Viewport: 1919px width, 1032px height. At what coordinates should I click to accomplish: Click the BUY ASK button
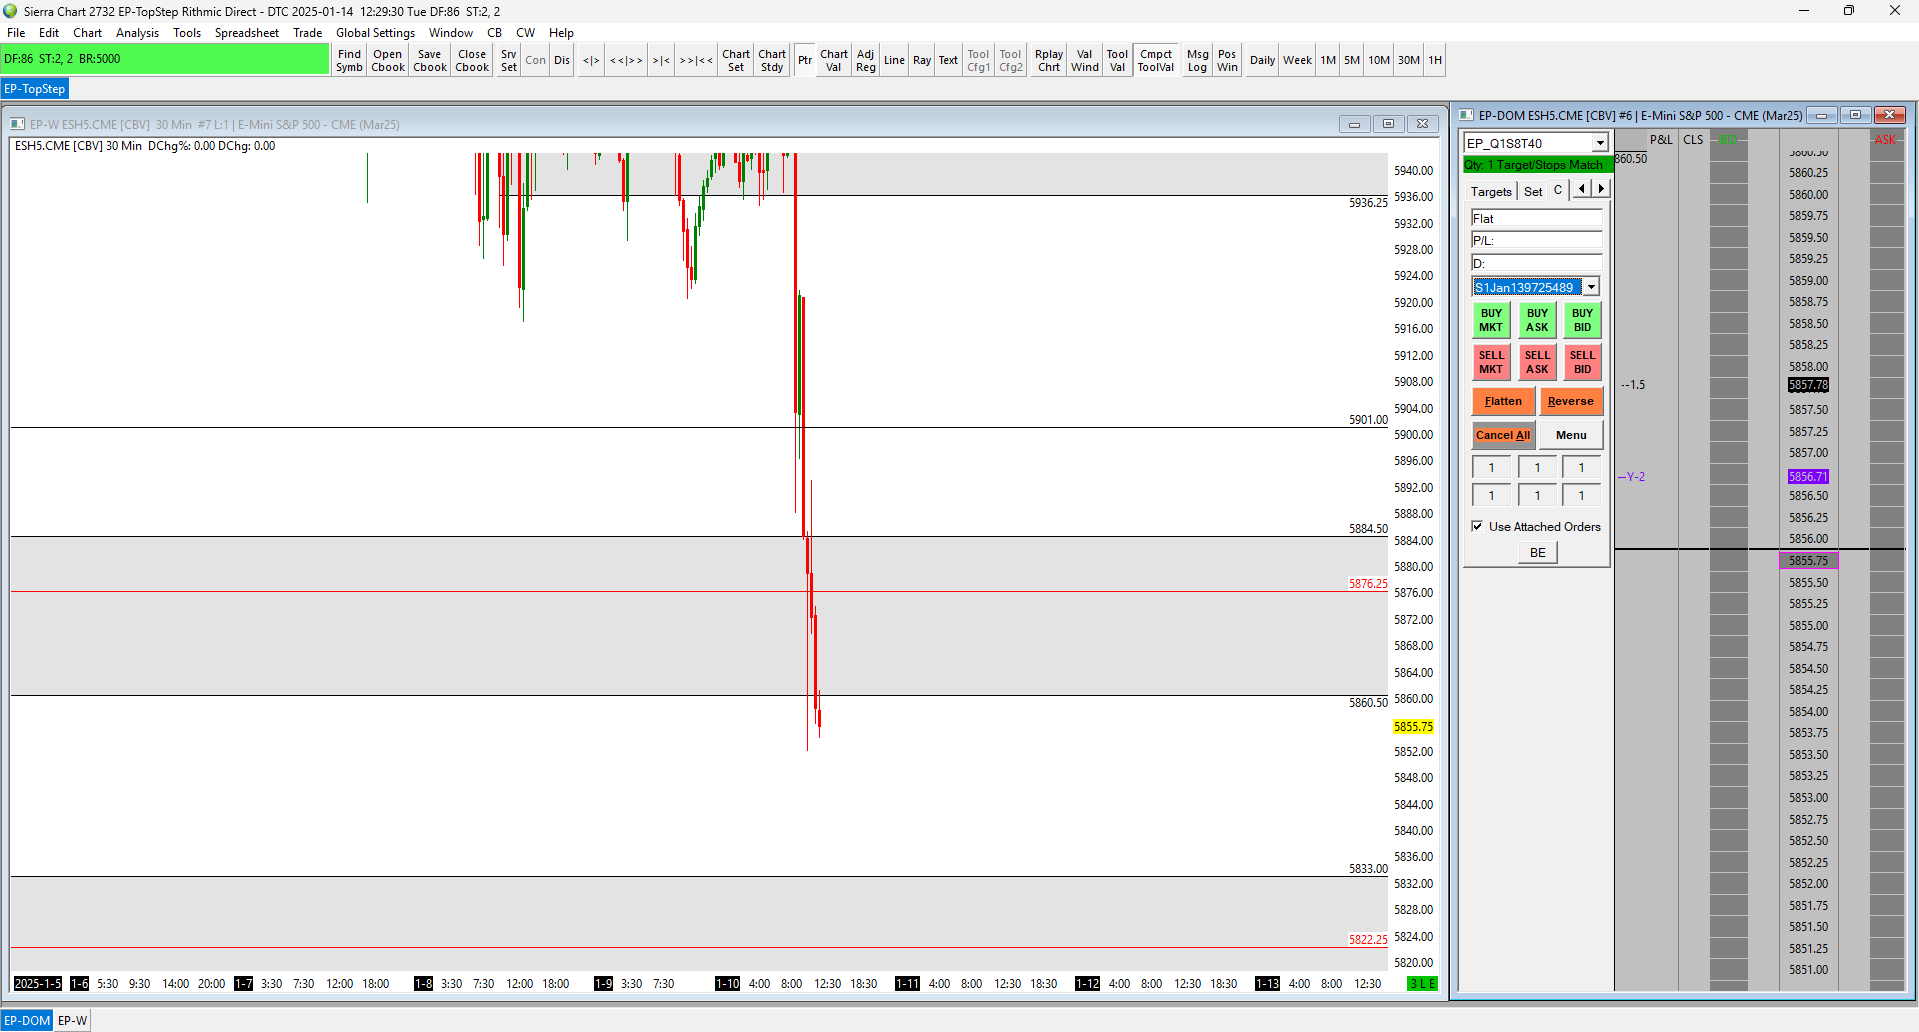[x=1537, y=320]
